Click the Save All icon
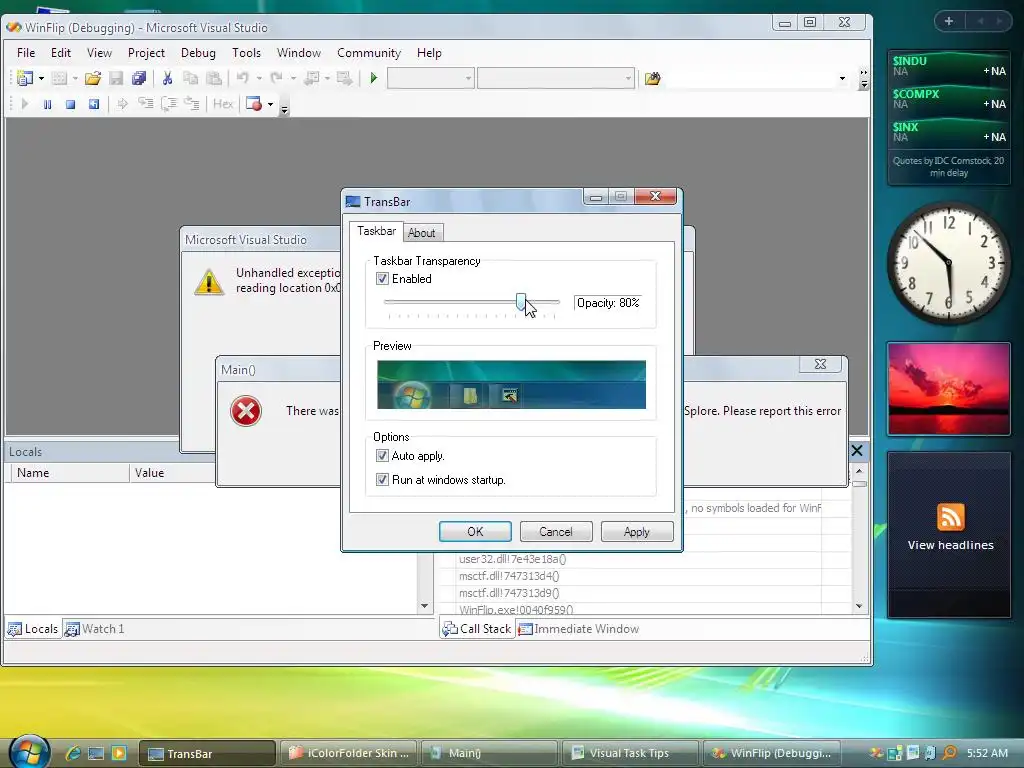1024x768 pixels. (139, 78)
